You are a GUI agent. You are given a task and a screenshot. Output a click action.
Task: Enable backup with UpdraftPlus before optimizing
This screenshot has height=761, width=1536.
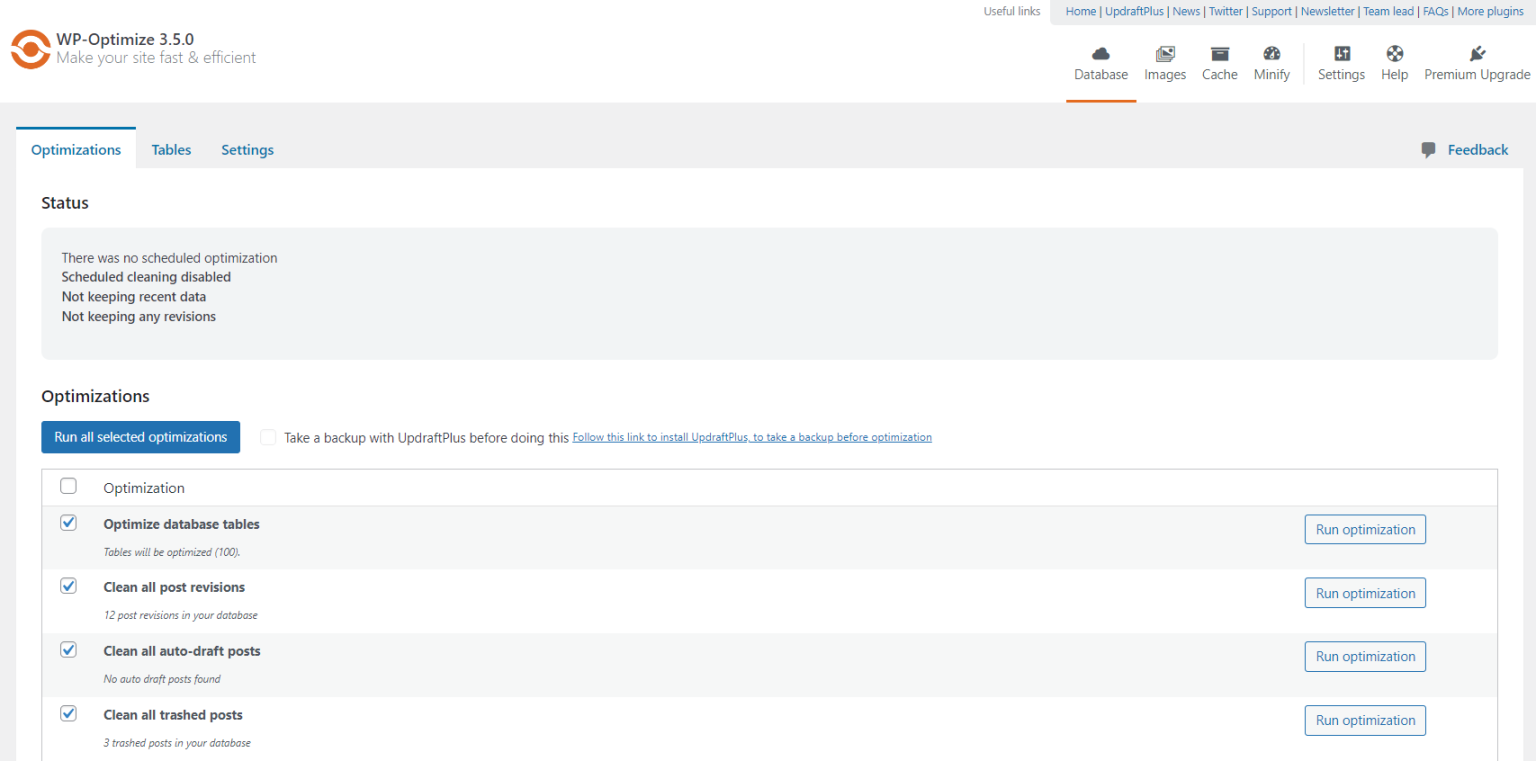point(267,437)
